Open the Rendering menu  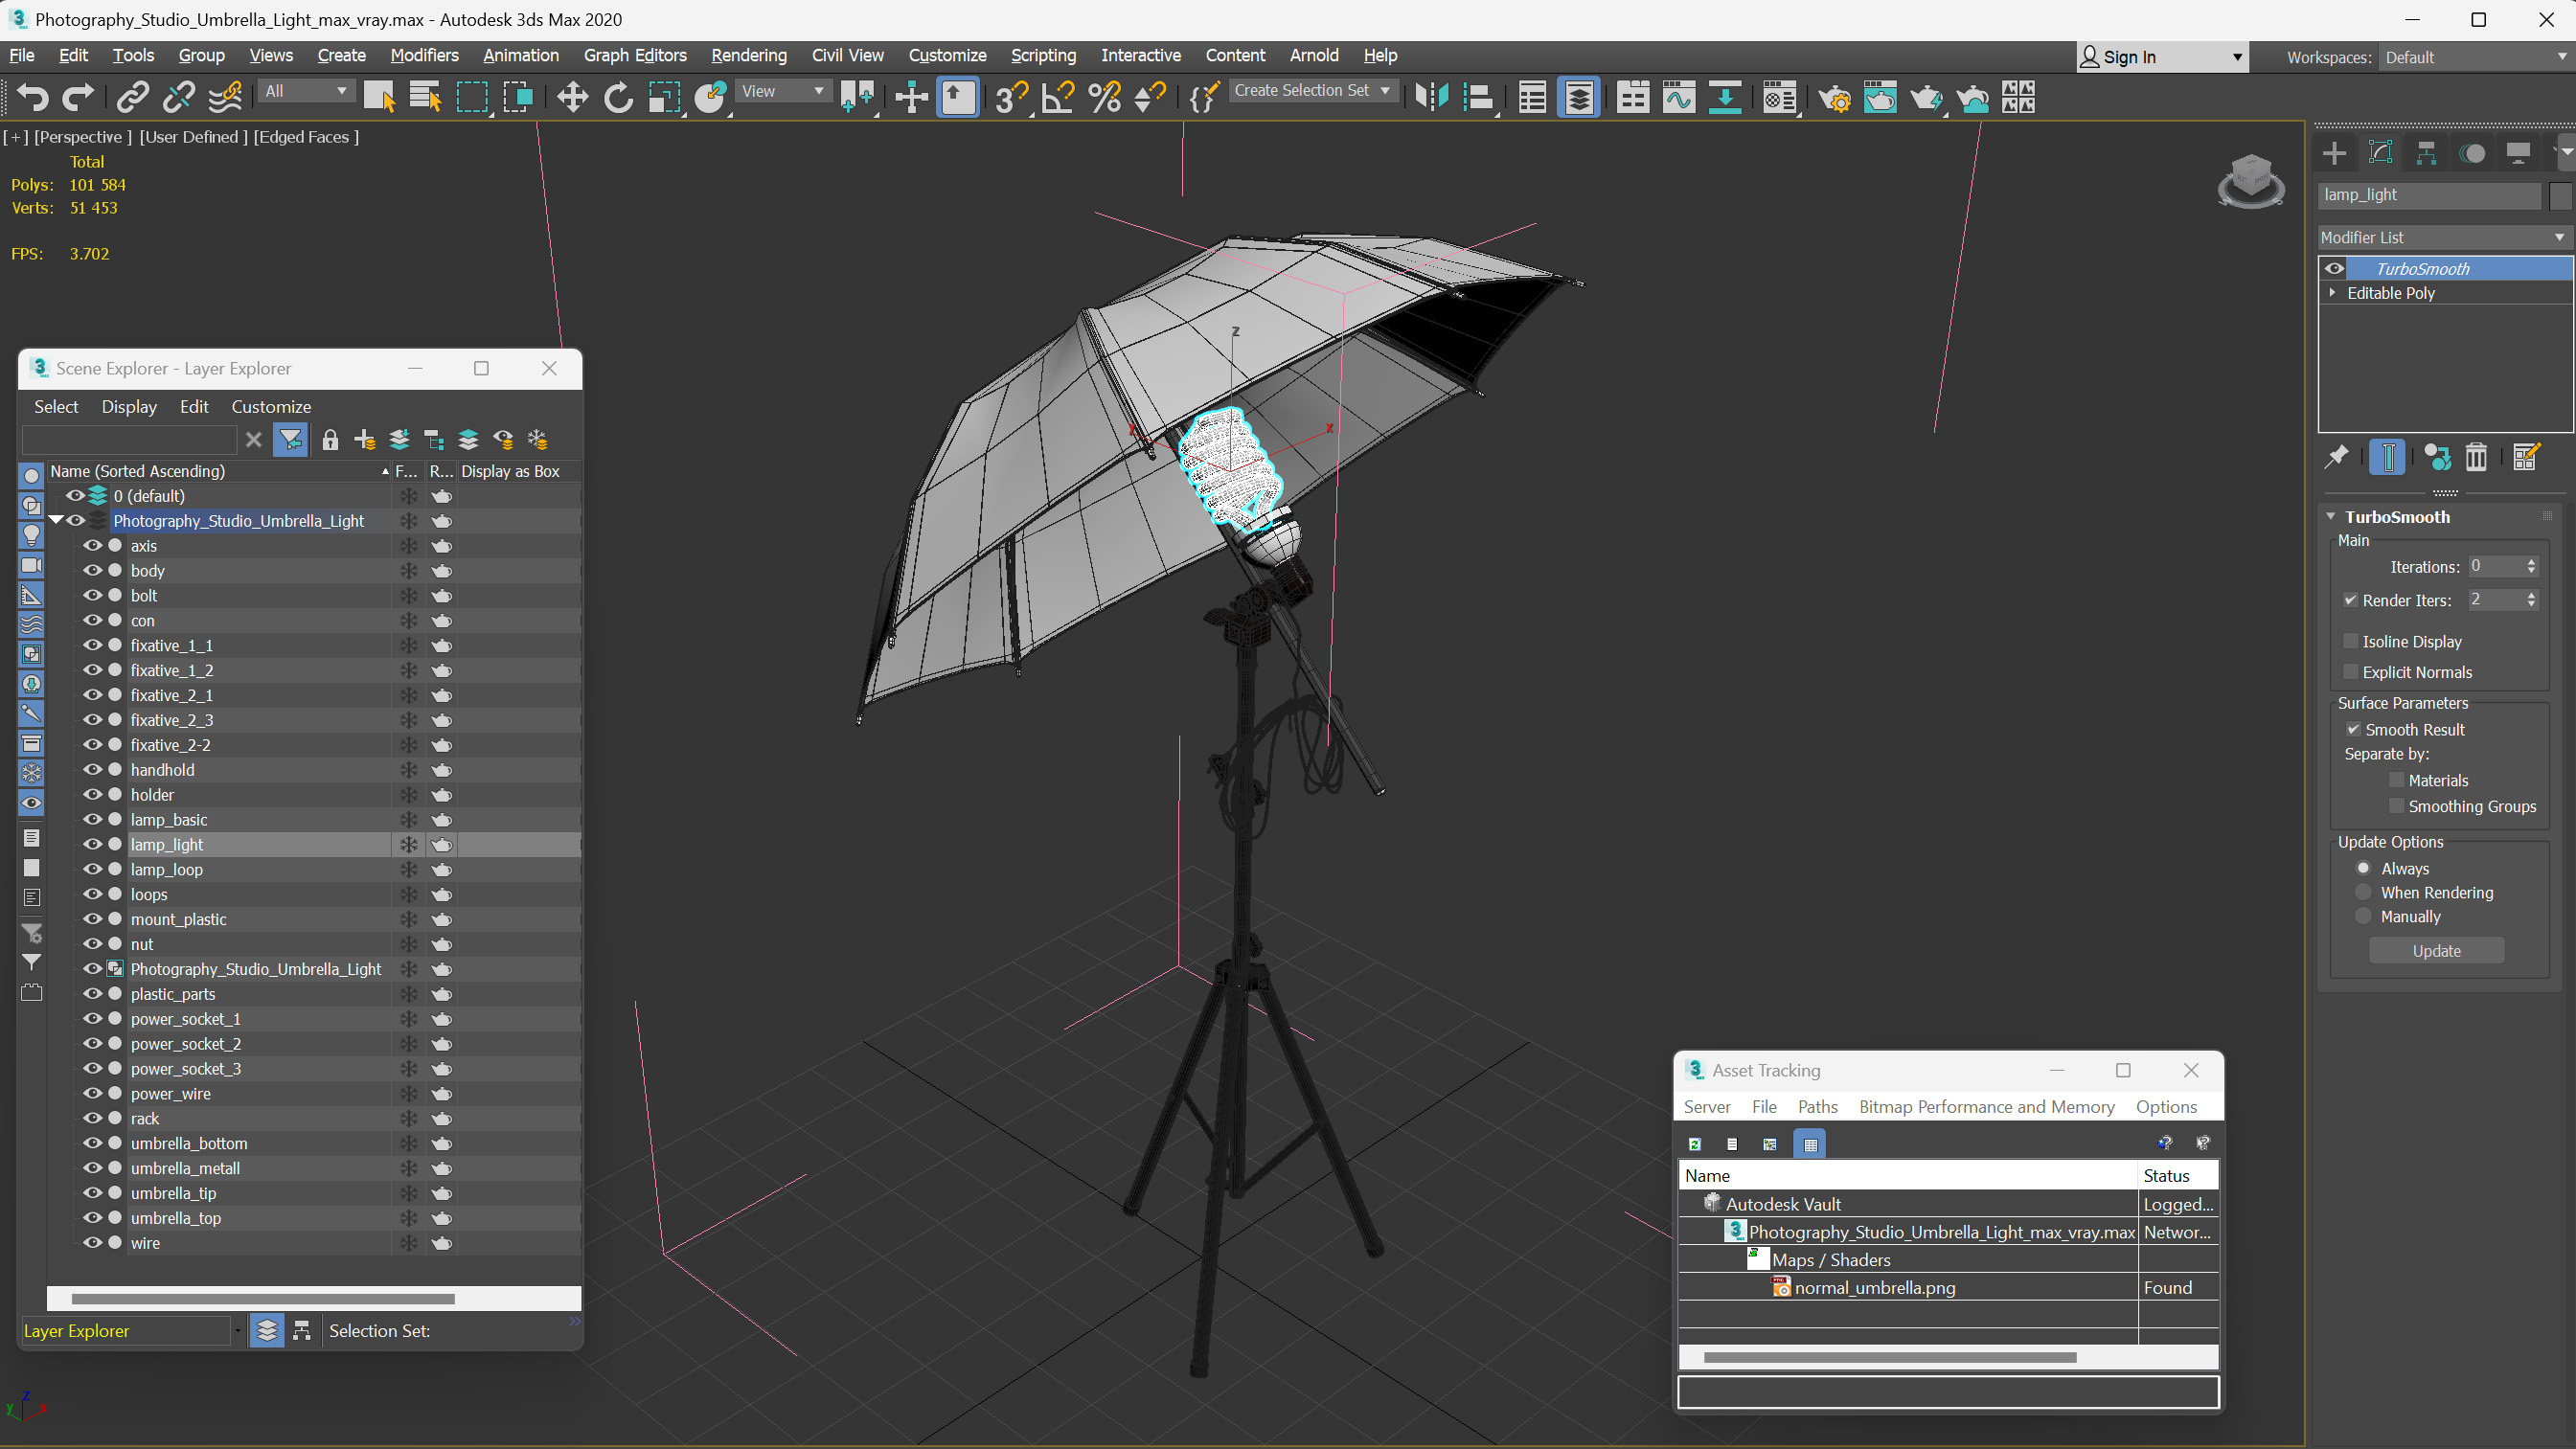(x=748, y=55)
